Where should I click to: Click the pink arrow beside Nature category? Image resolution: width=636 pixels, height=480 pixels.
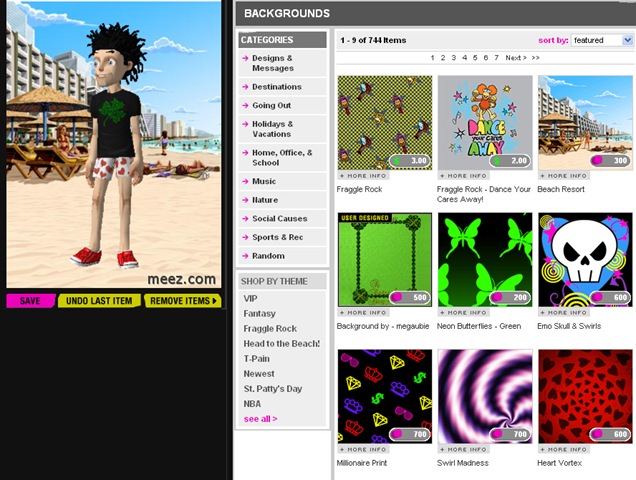(x=245, y=200)
